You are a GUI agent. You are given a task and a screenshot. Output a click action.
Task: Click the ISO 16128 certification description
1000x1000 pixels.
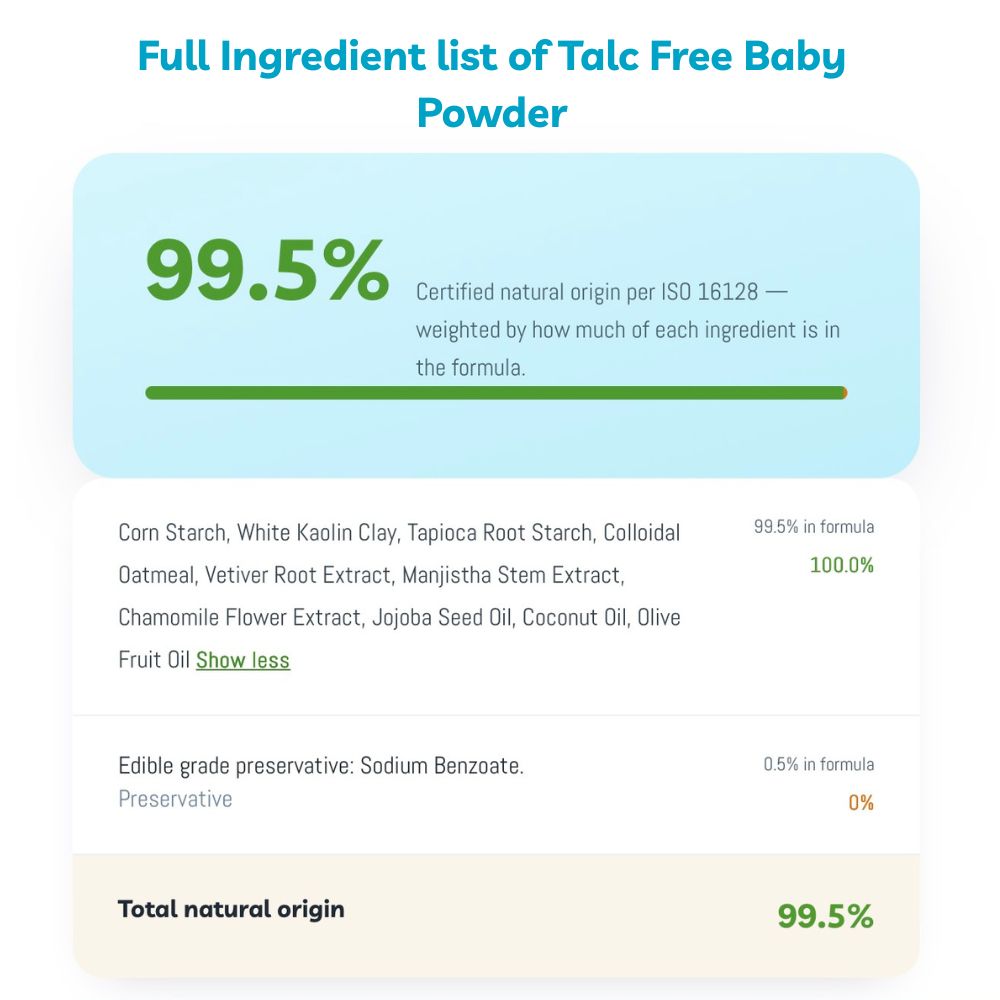pos(628,330)
